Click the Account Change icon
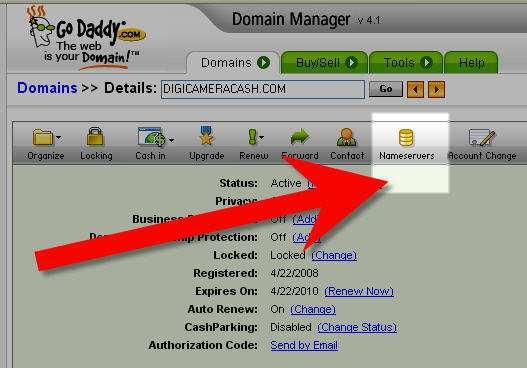The height and width of the screenshot is (368, 527). [x=482, y=137]
